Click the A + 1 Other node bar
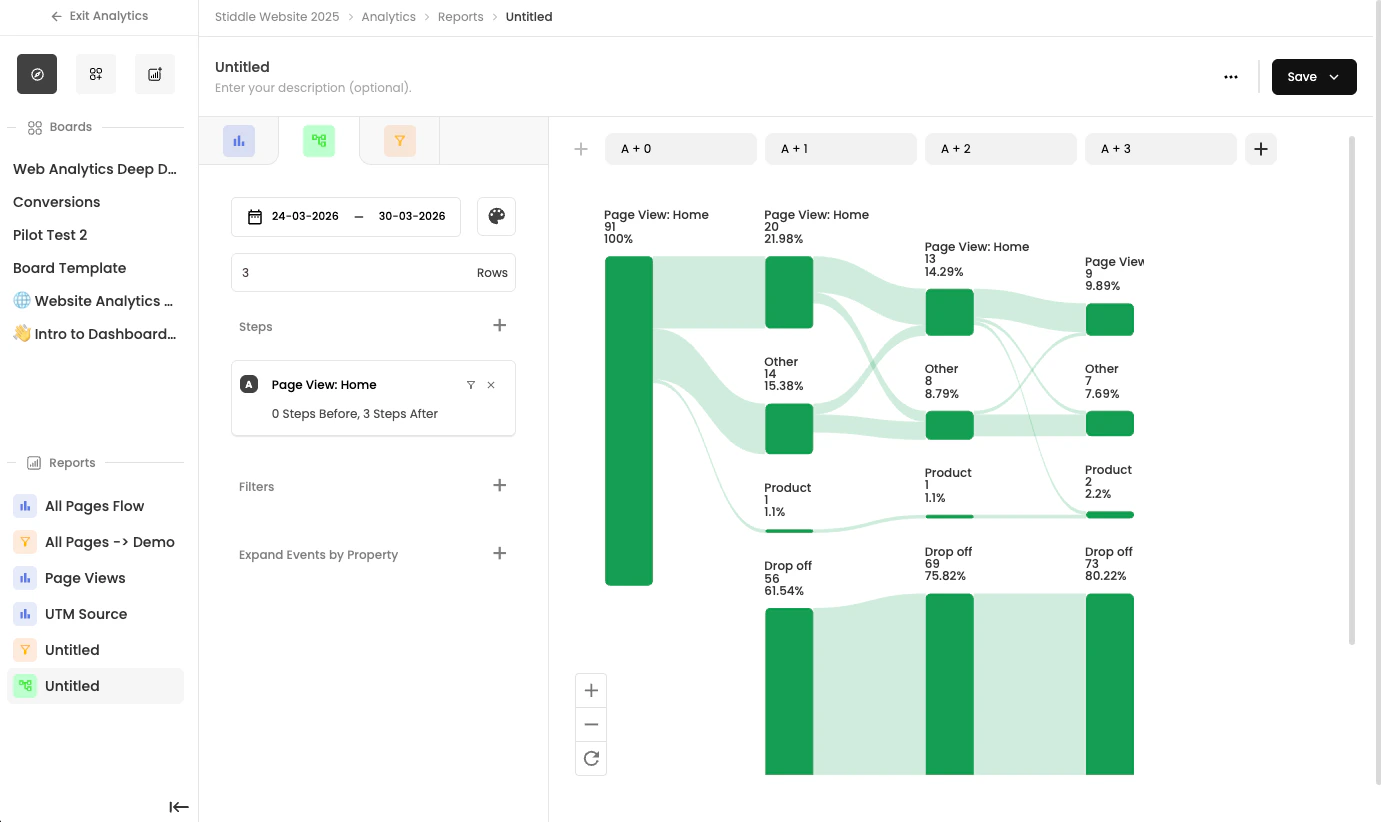Image resolution: width=1381 pixels, height=822 pixels. click(x=789, y=429)
